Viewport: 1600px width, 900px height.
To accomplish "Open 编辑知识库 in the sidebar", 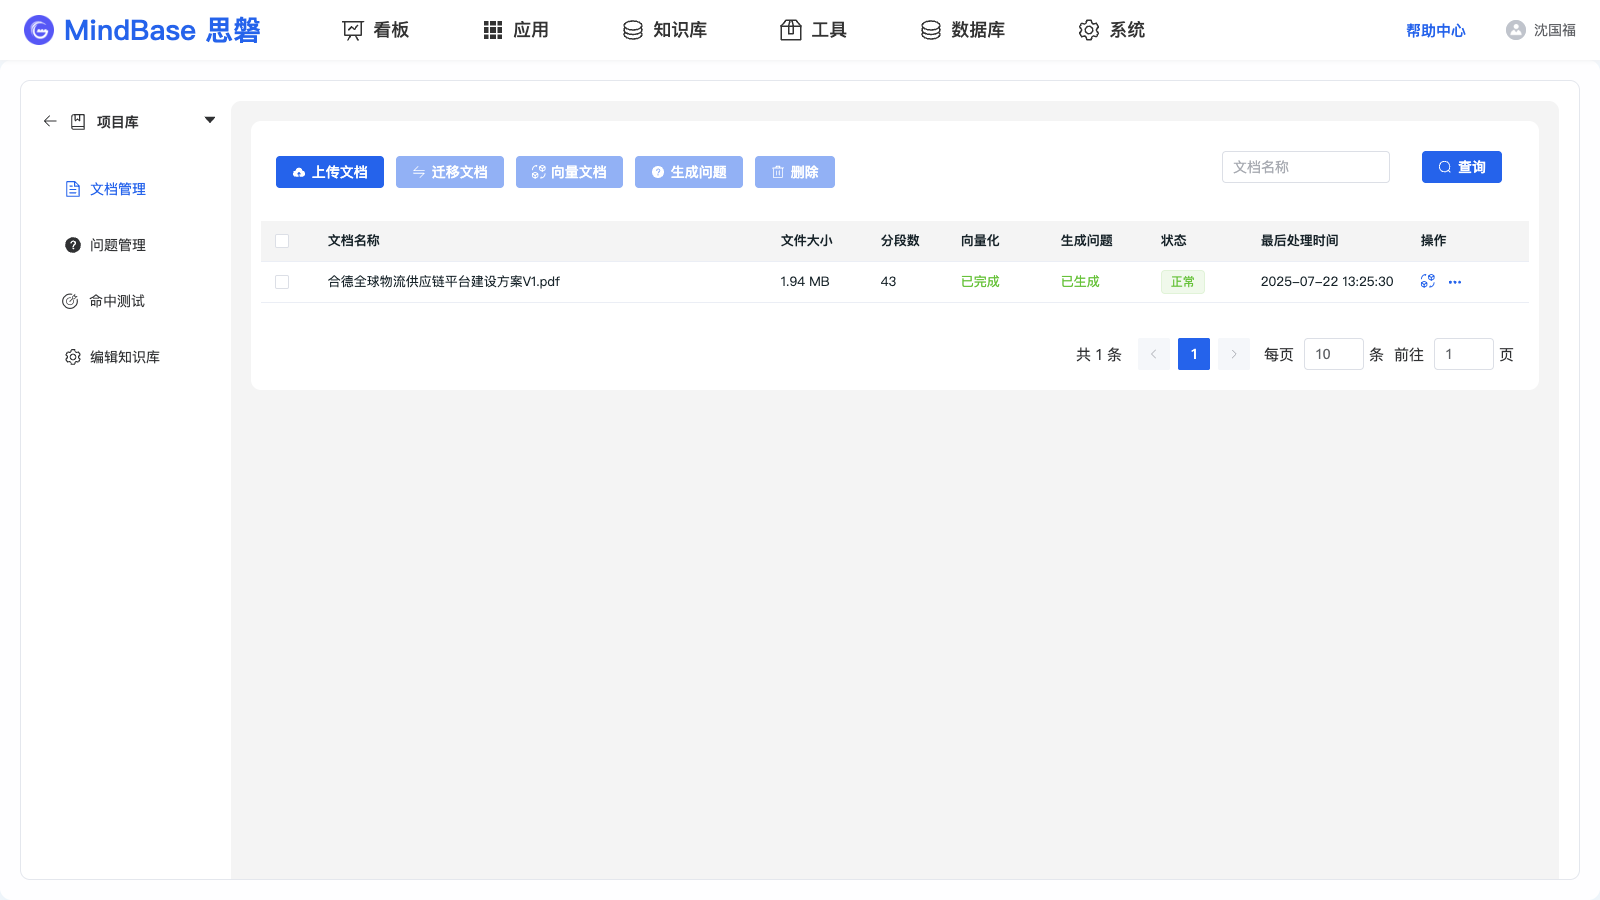I will pos(112,357).
